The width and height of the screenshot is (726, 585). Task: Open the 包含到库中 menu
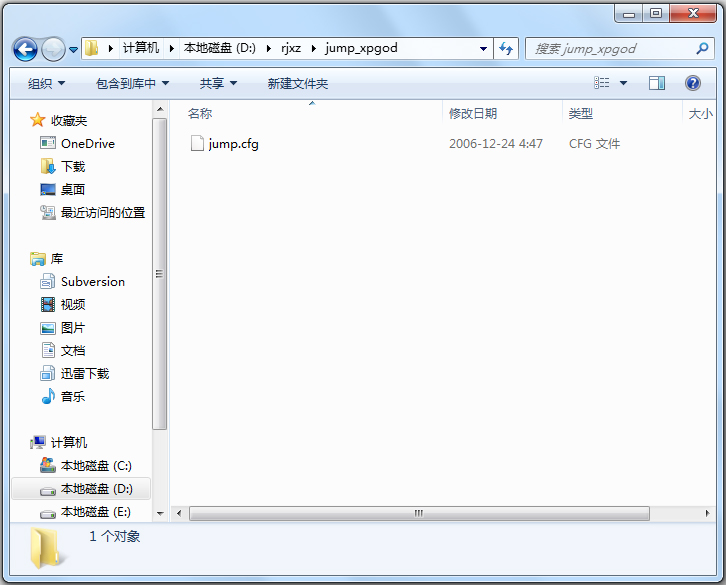click(132, 84)
